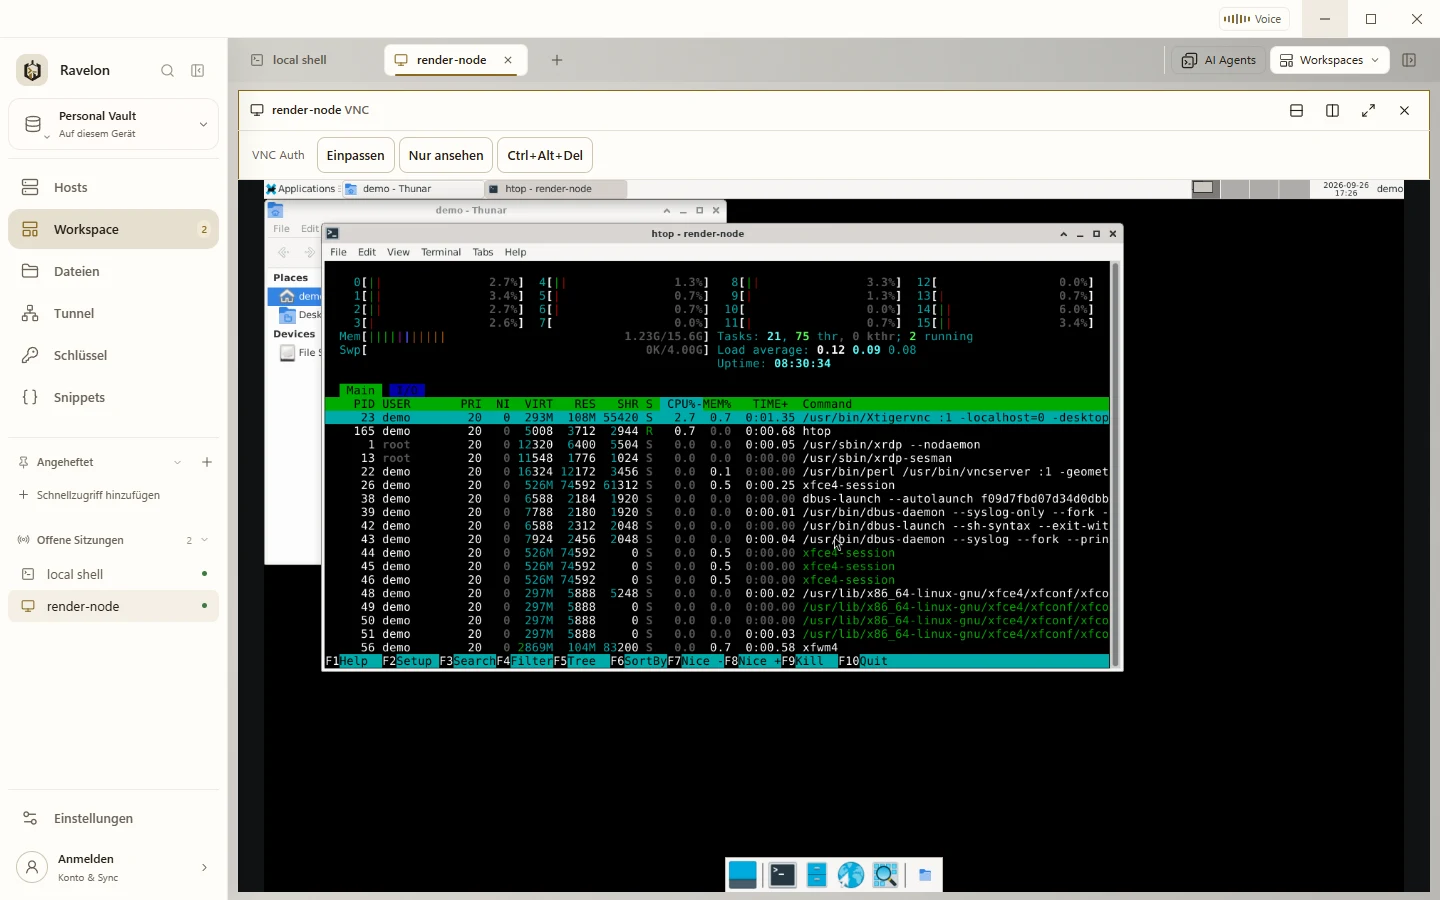Image resolution: width=1440 pixels, height=900 pixels.
Task: Open Terminal menu in htop window
Action: pyautogui.click(x=441, y=252)
